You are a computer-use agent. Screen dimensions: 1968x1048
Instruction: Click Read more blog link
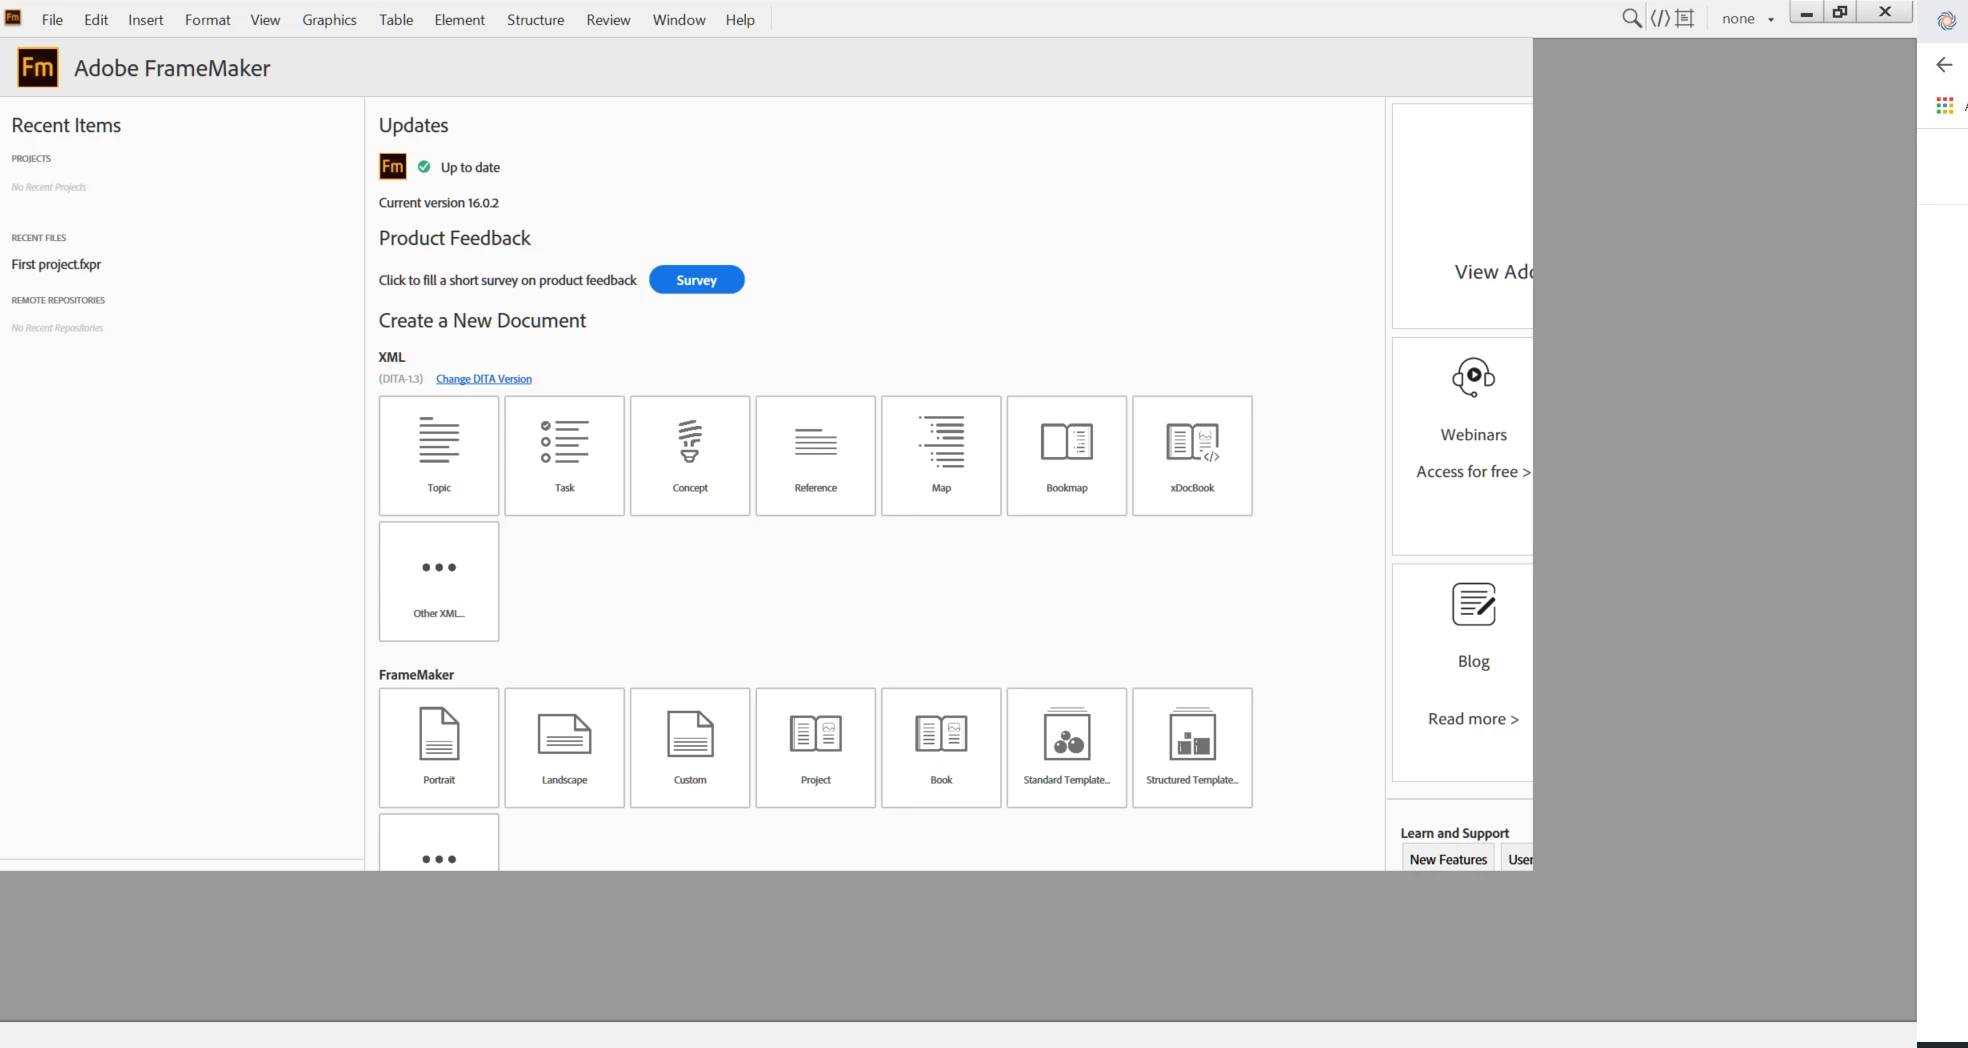1473,718
